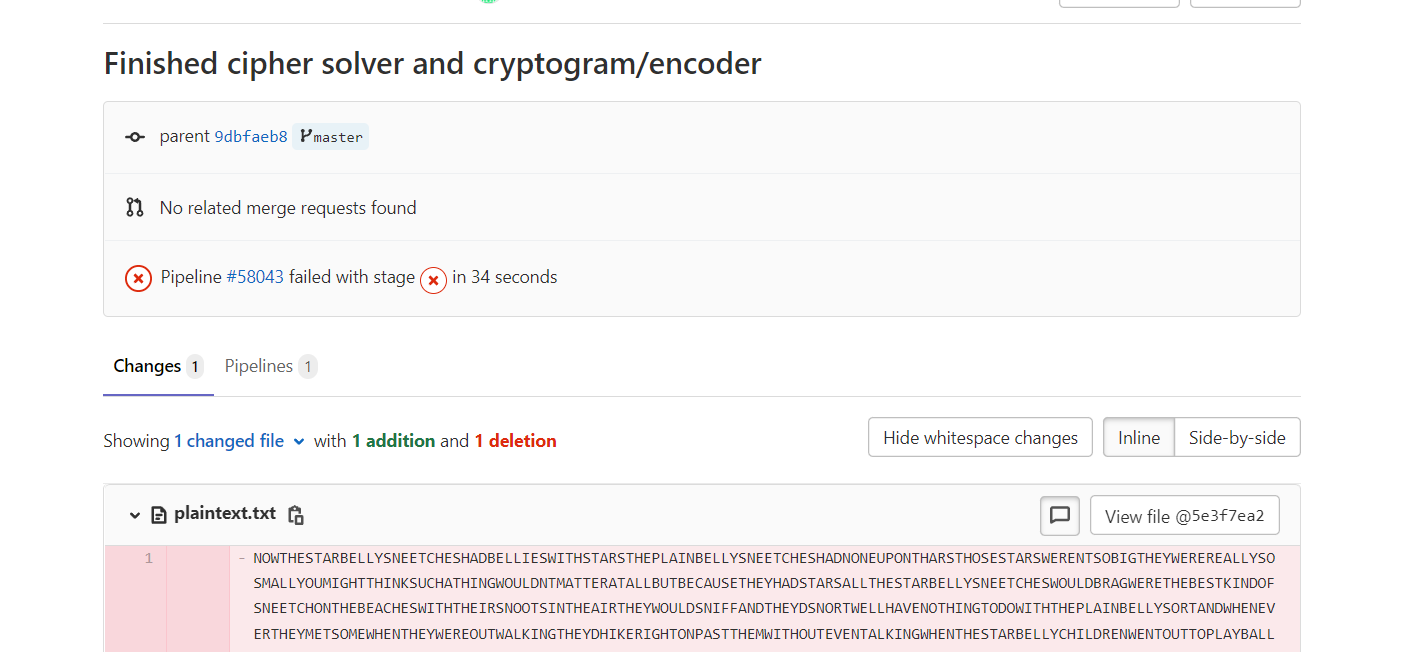Click the plaintext.txt file name
This screenshot has width=1417, height=652.
tap(225, 514)
